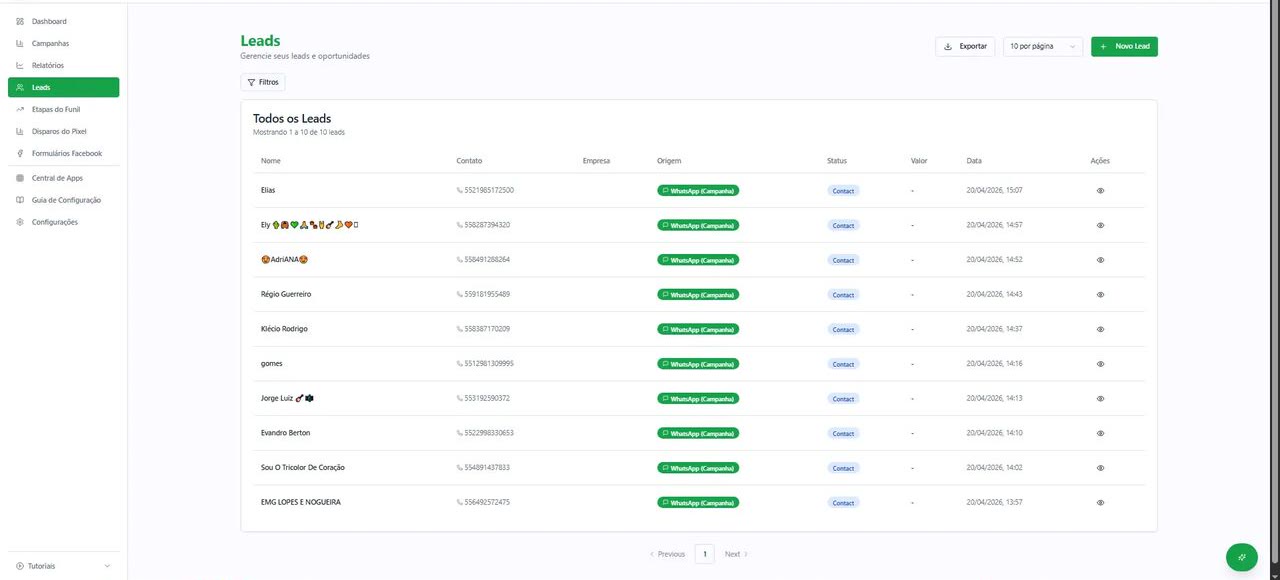Click eye icon for EMG LOPES E NOGUEIRA
1280x580 pixels.
coord(1100,503)
